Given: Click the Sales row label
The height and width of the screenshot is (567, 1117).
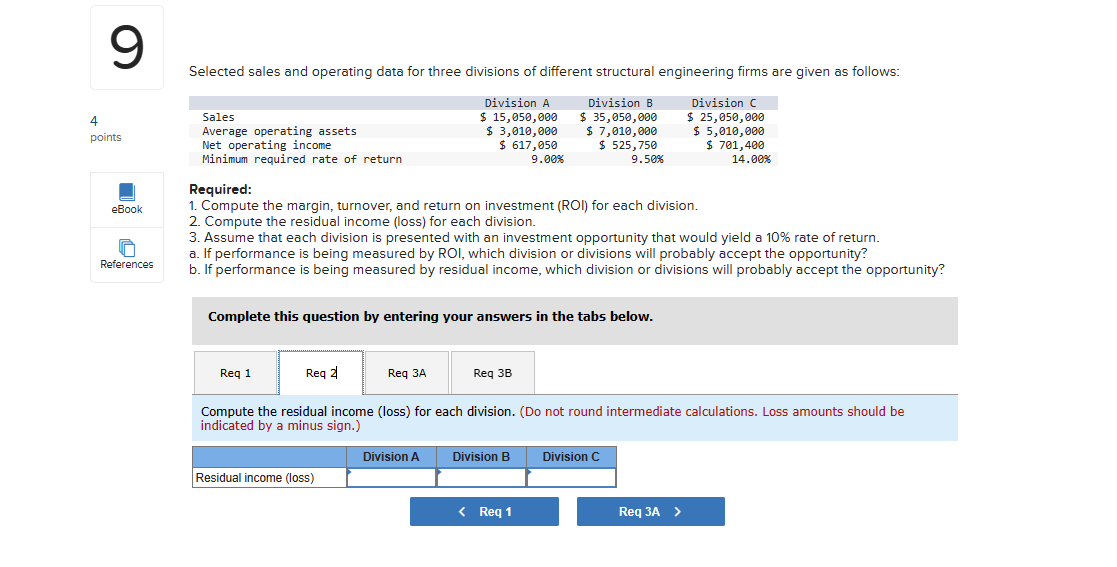Looking at the screenshot, I should (x=218, y=117).
